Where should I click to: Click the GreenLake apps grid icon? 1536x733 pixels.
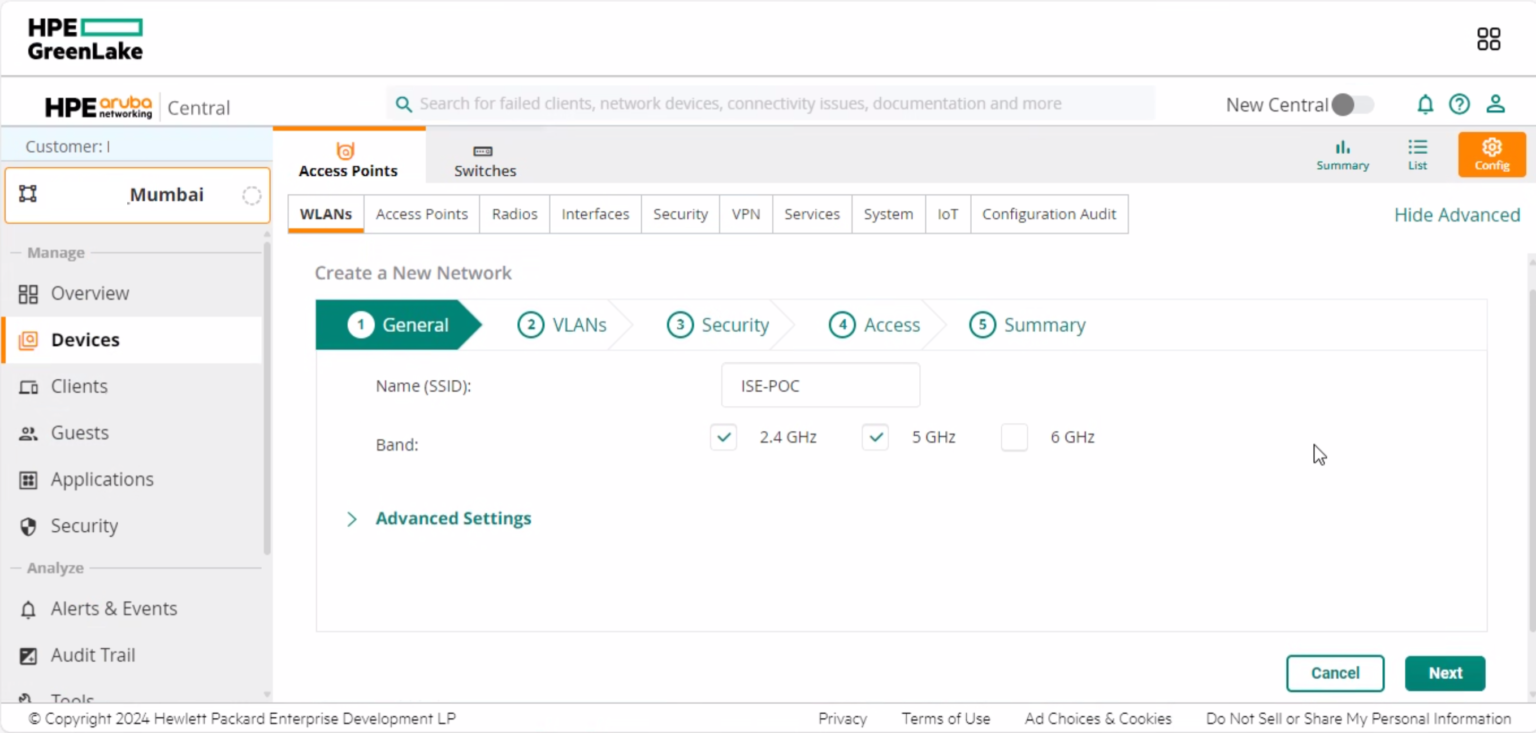pos(1488,38)
